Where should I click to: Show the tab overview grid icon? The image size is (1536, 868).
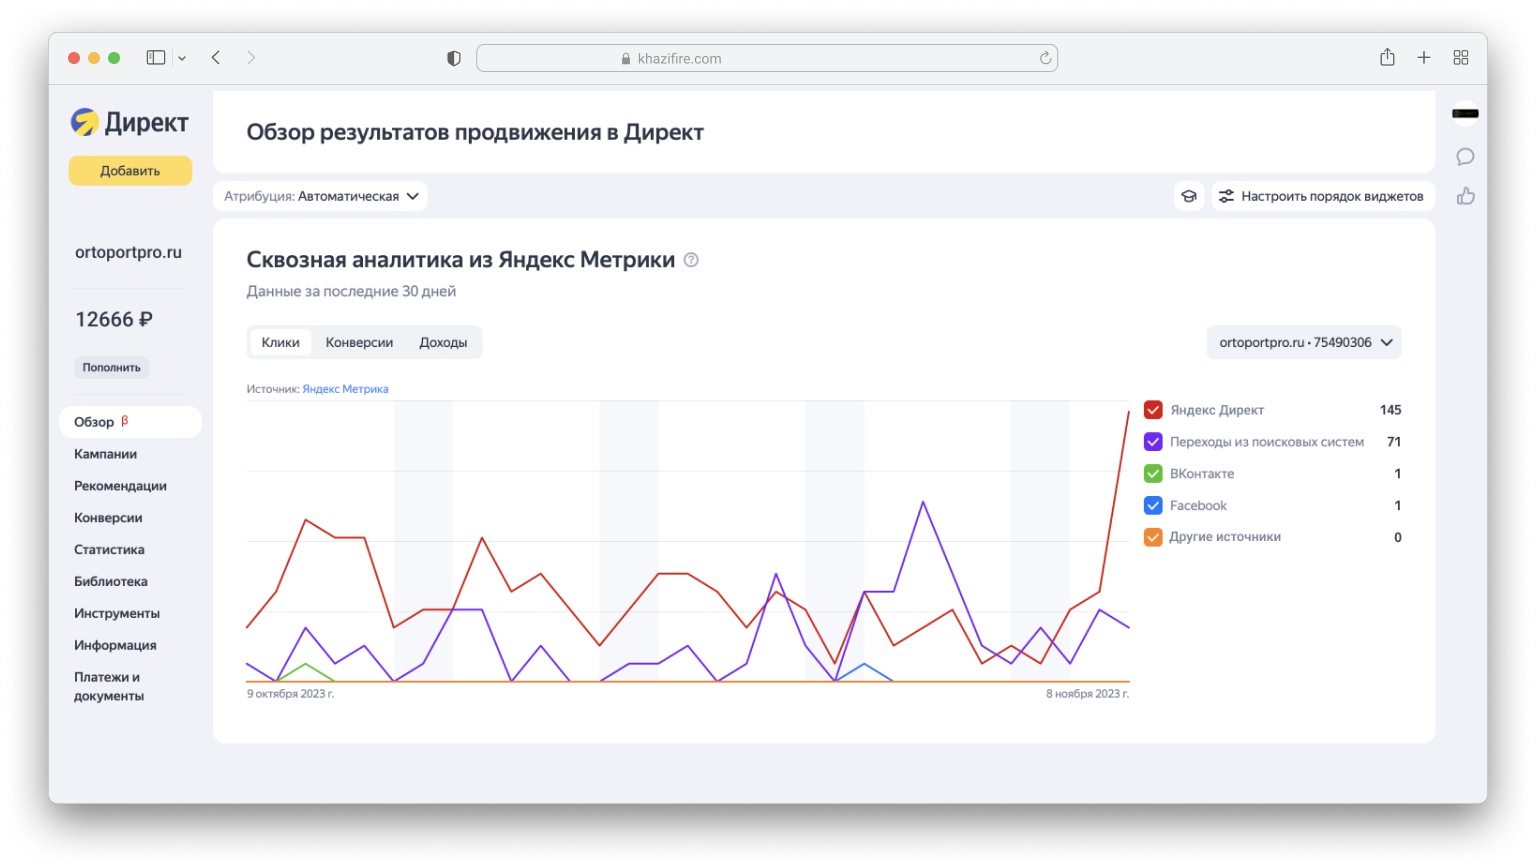pos(1461,58)
